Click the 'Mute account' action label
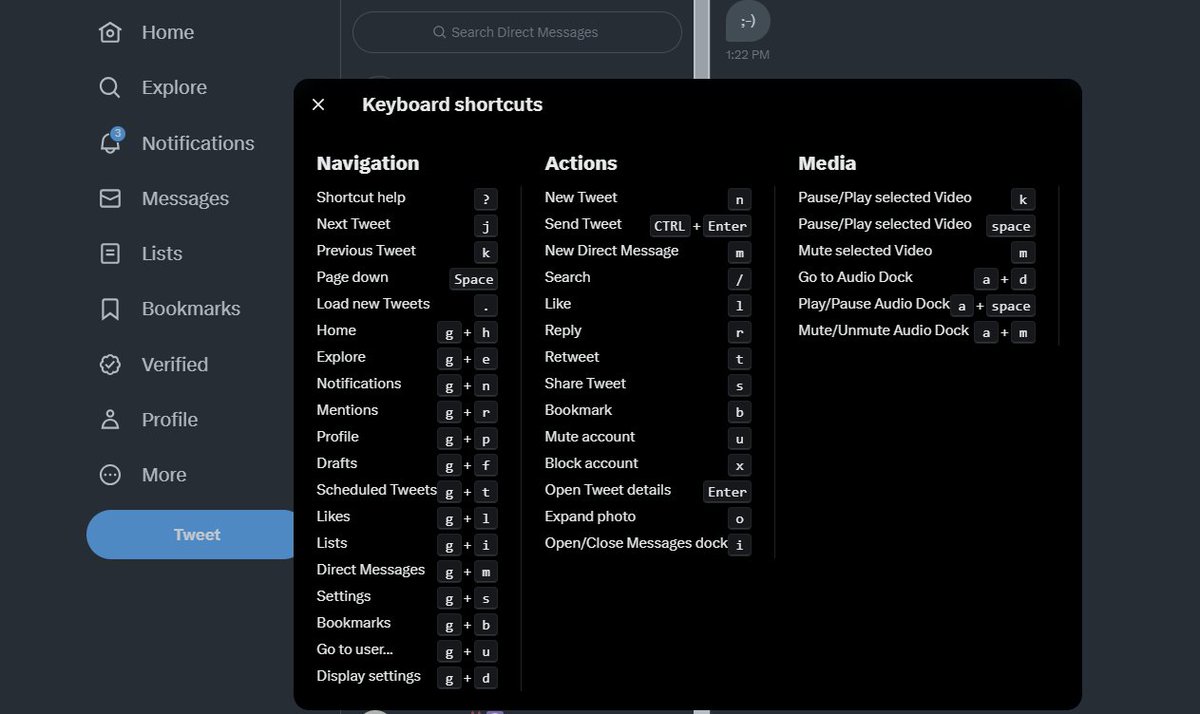 click(x=590, y=437)
